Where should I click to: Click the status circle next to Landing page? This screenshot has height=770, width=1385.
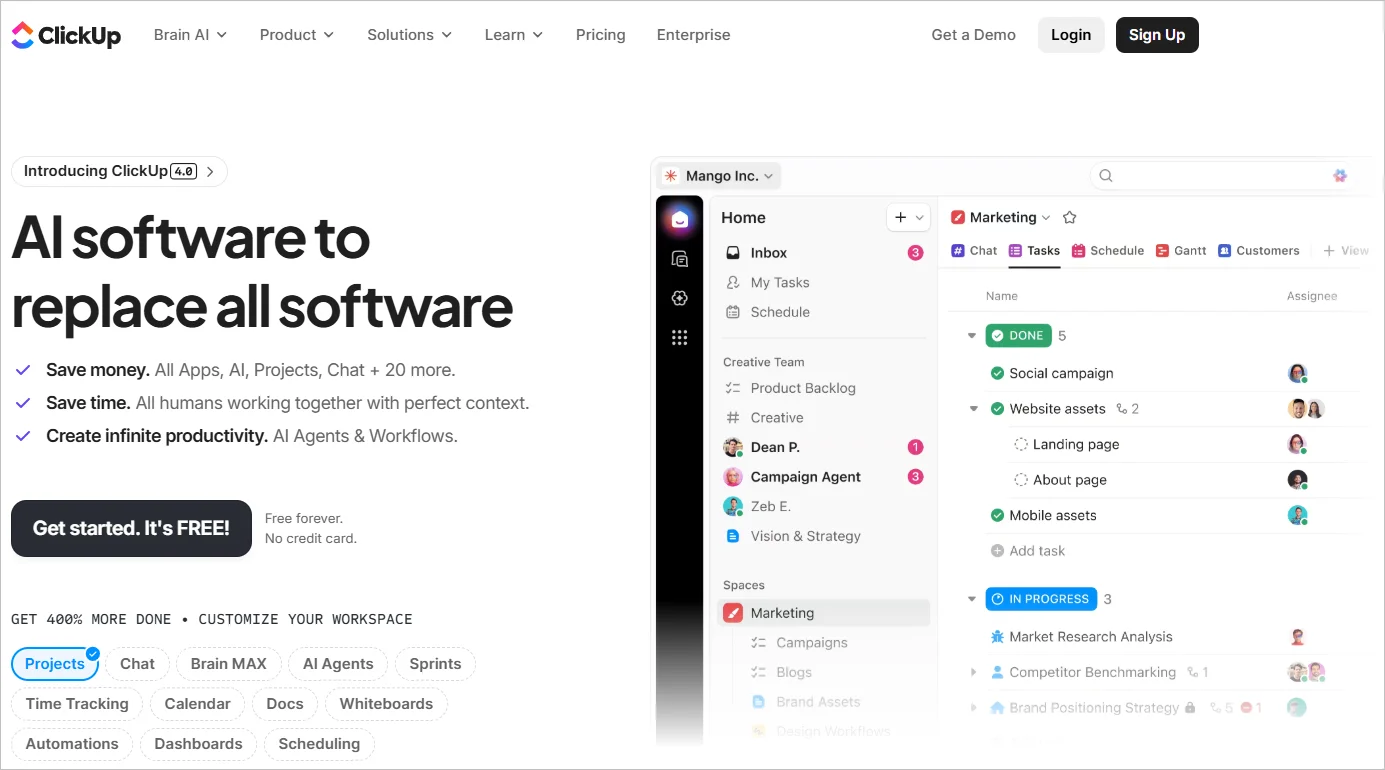coord(1020,444)
